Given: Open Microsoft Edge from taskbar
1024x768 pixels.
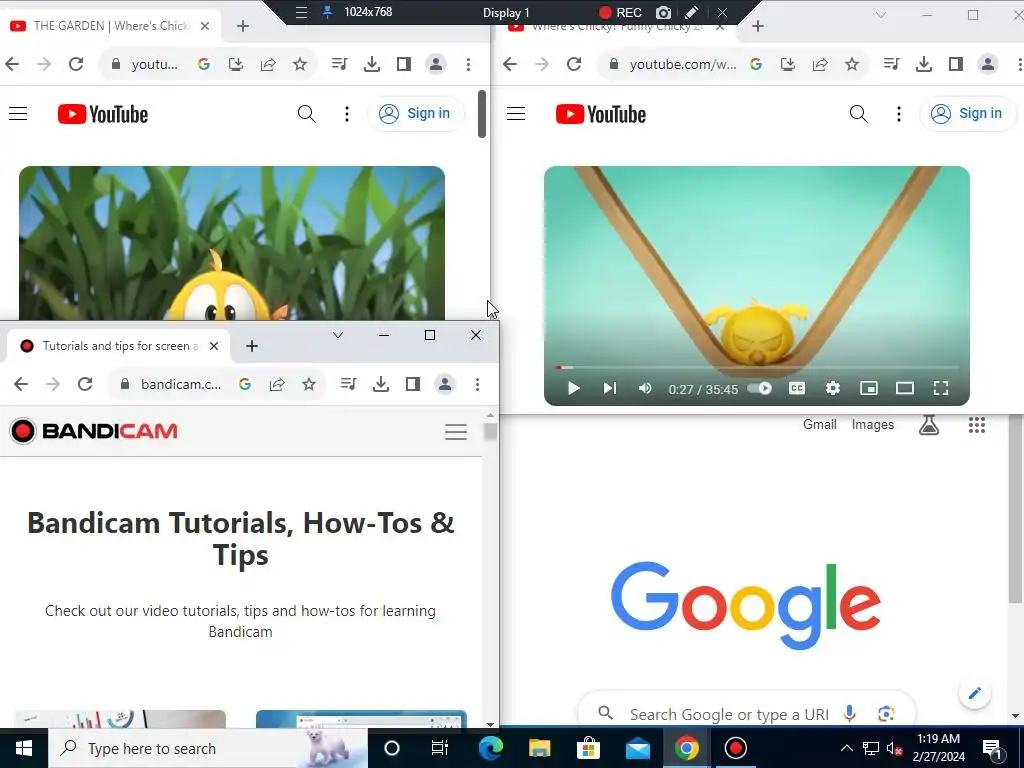Looking at the screenshot, I should tap(490, 748).
